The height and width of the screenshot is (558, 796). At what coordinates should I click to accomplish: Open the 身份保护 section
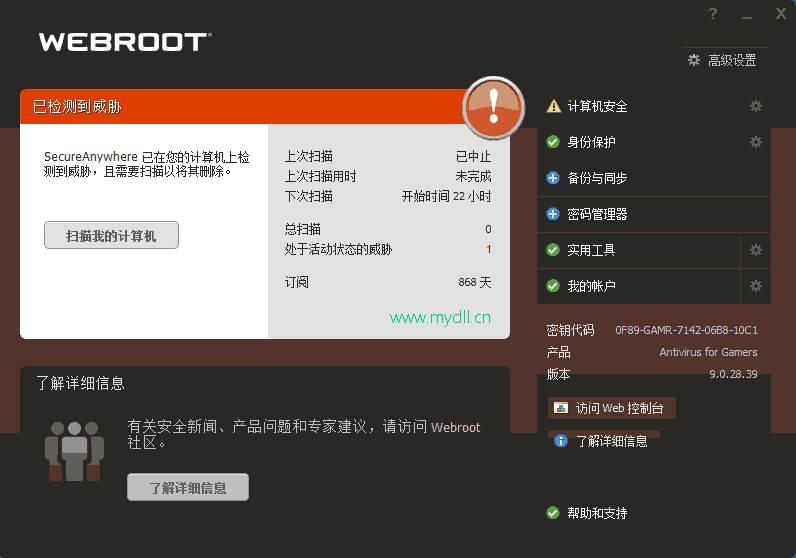point(591,142)
